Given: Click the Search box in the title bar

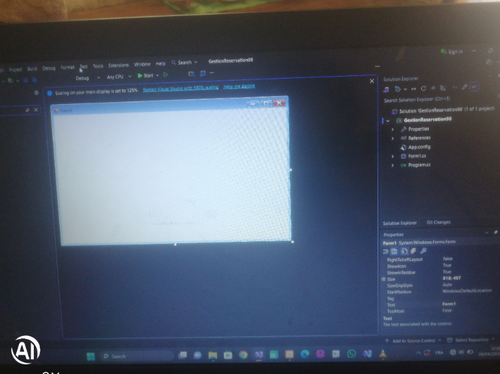Looking at the screenshot, I should pyautogui.click(x=184, y=62).
